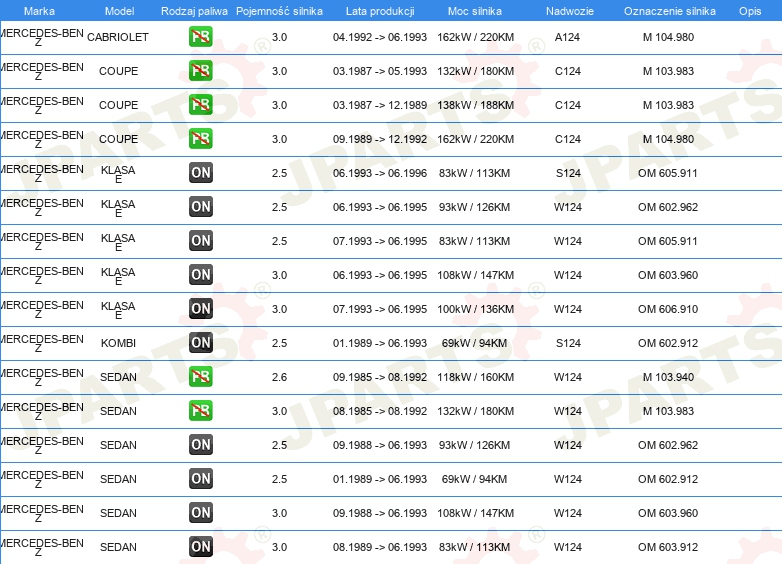
Task: Select the power cell 100kW / 136KM
Action: point(475,309)
